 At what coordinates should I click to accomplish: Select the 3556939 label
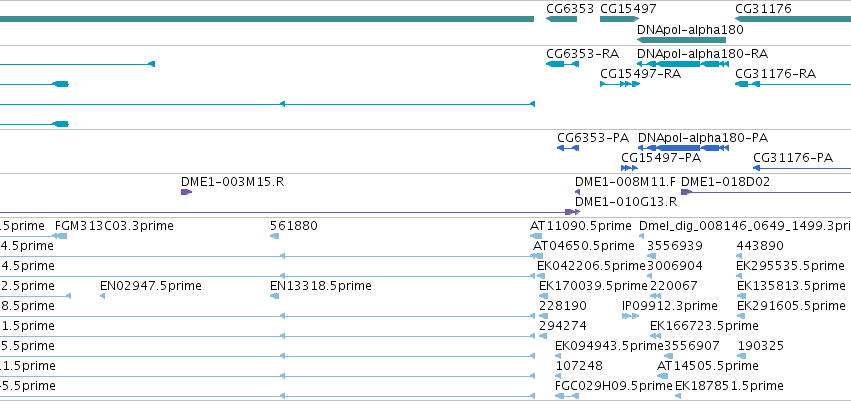[675, 246]
